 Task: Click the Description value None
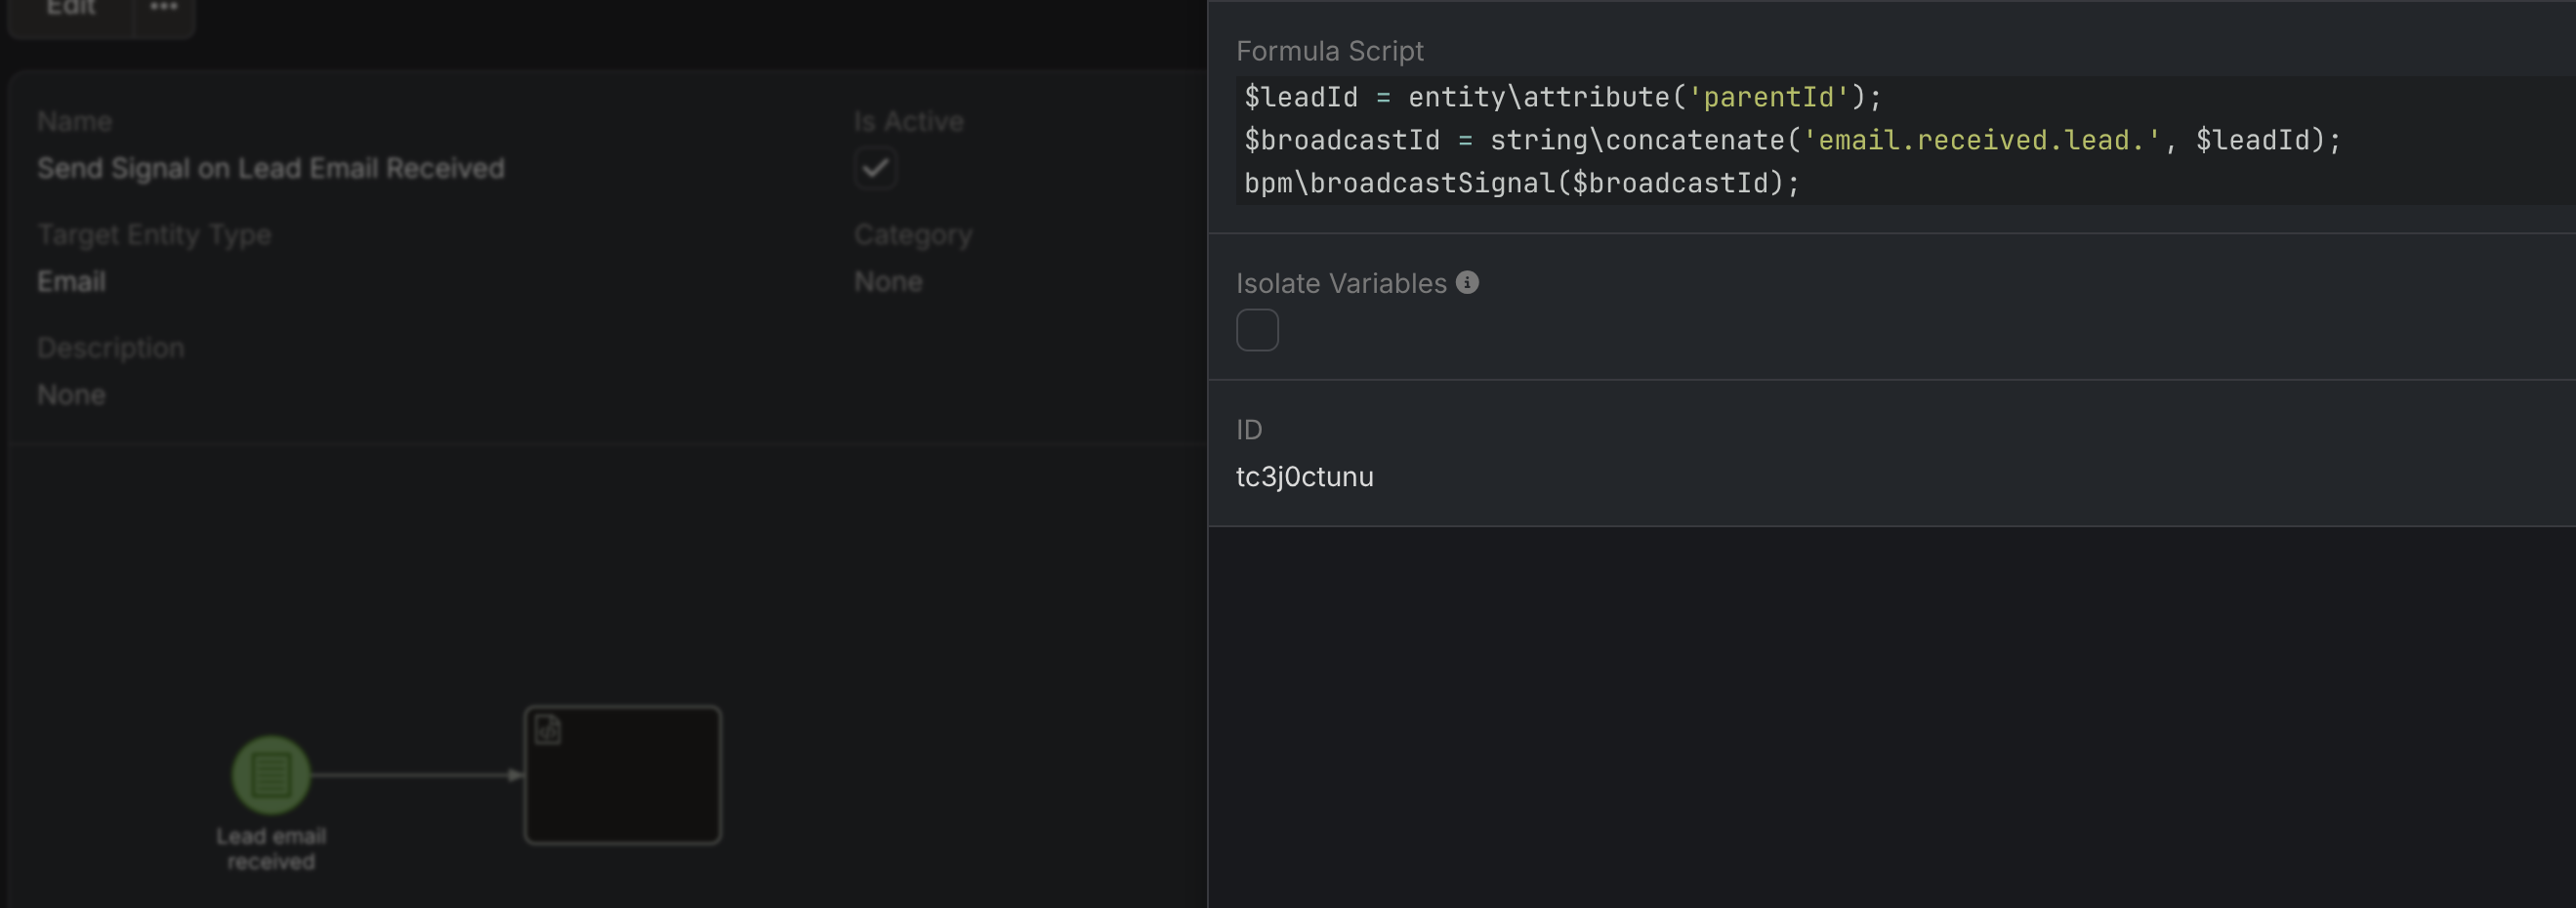71,395
